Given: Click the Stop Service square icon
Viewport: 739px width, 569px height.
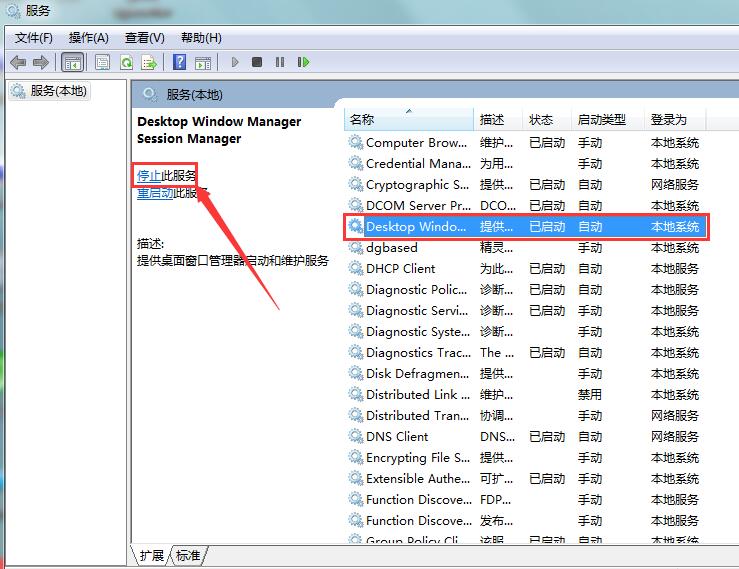Looking at the screenshot, I should point(257,62).
